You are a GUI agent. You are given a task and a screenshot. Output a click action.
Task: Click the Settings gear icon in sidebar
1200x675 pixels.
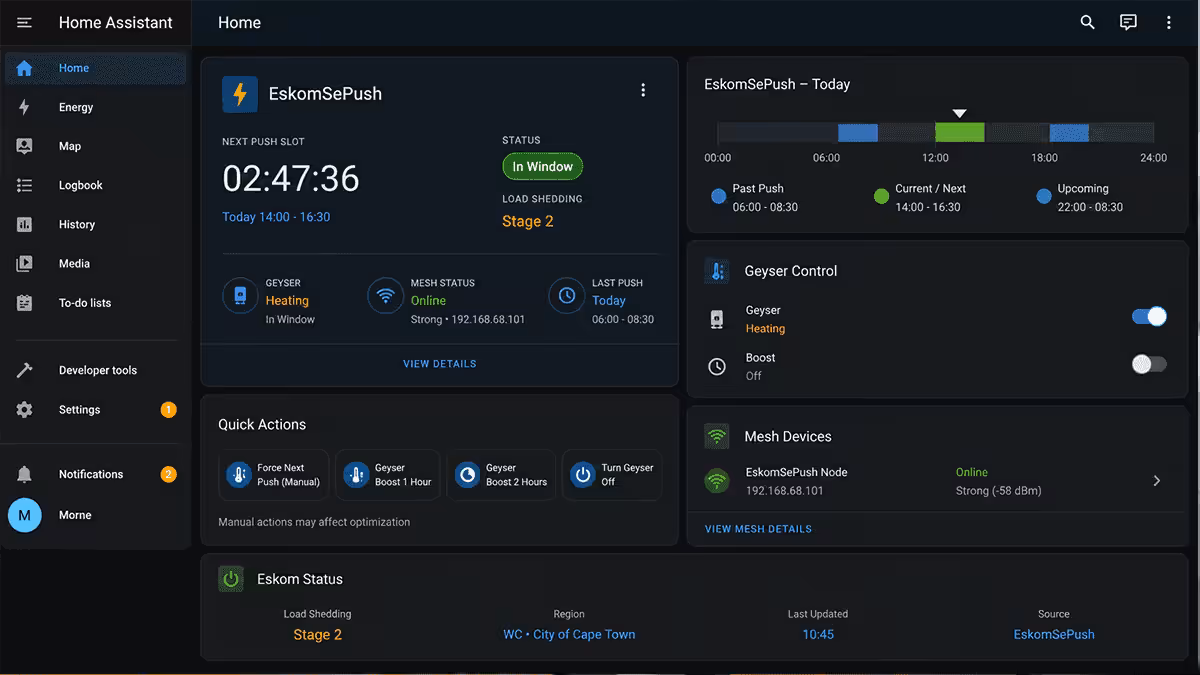25,410
